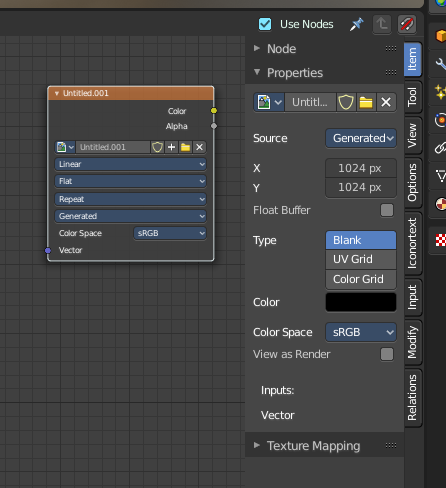The width and height of the screenshot is (446, 488).
Task: Open Material properties sphere tab
Action: [x=441, y=204]
